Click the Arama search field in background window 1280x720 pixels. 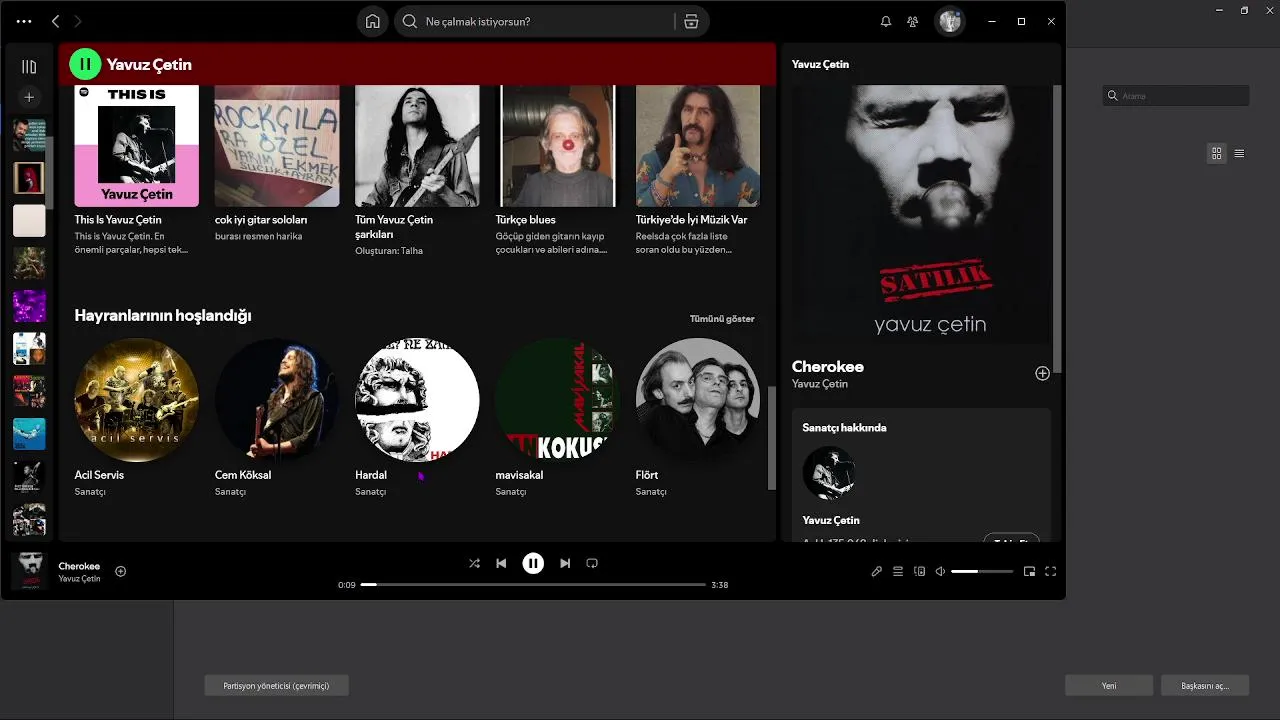[1176, 96]
